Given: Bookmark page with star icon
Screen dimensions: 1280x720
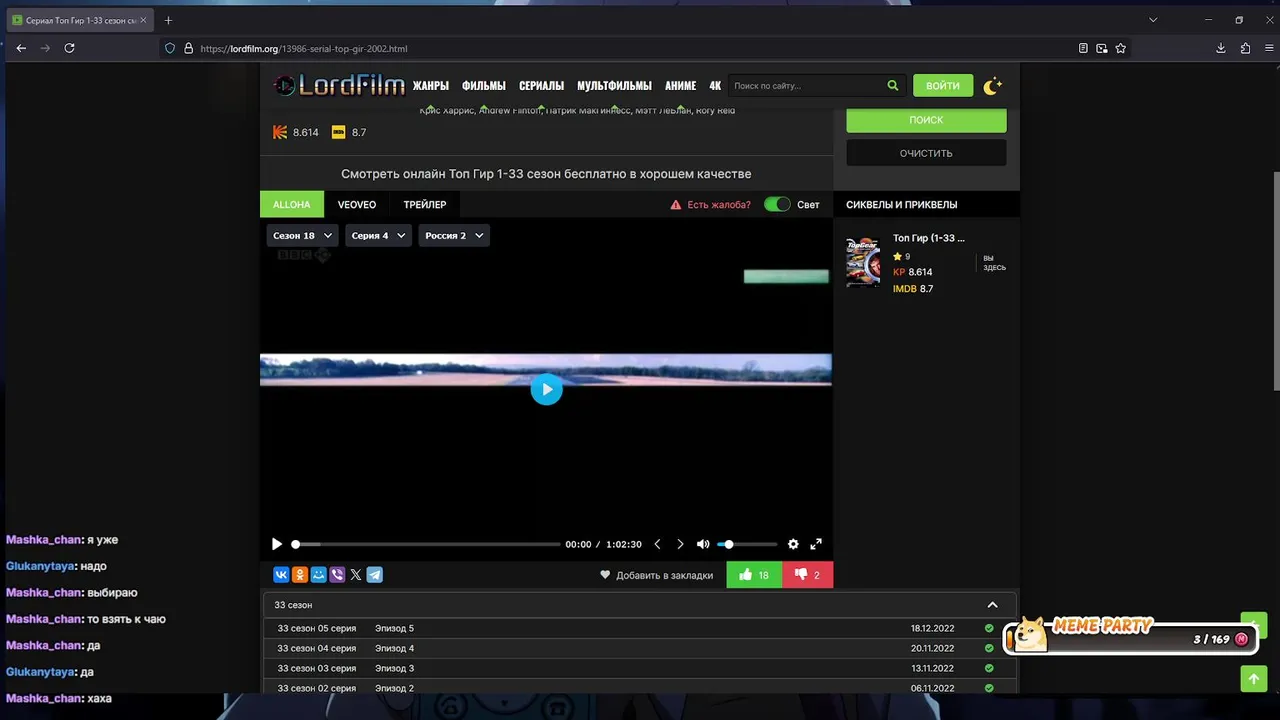Looking at the screenshot, I should pos(1121,48).
